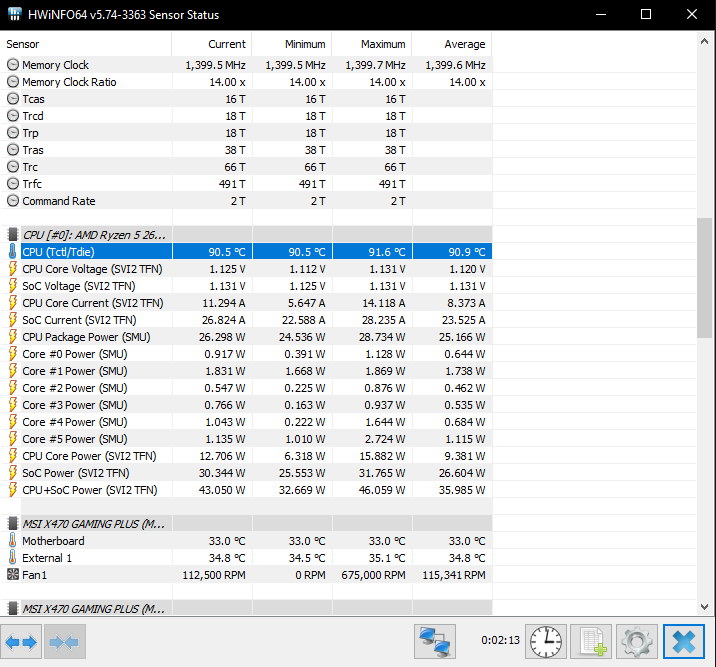Click the vertical scrollbar thumb
The width and height of the screenshot is (716, 667).
704,278
